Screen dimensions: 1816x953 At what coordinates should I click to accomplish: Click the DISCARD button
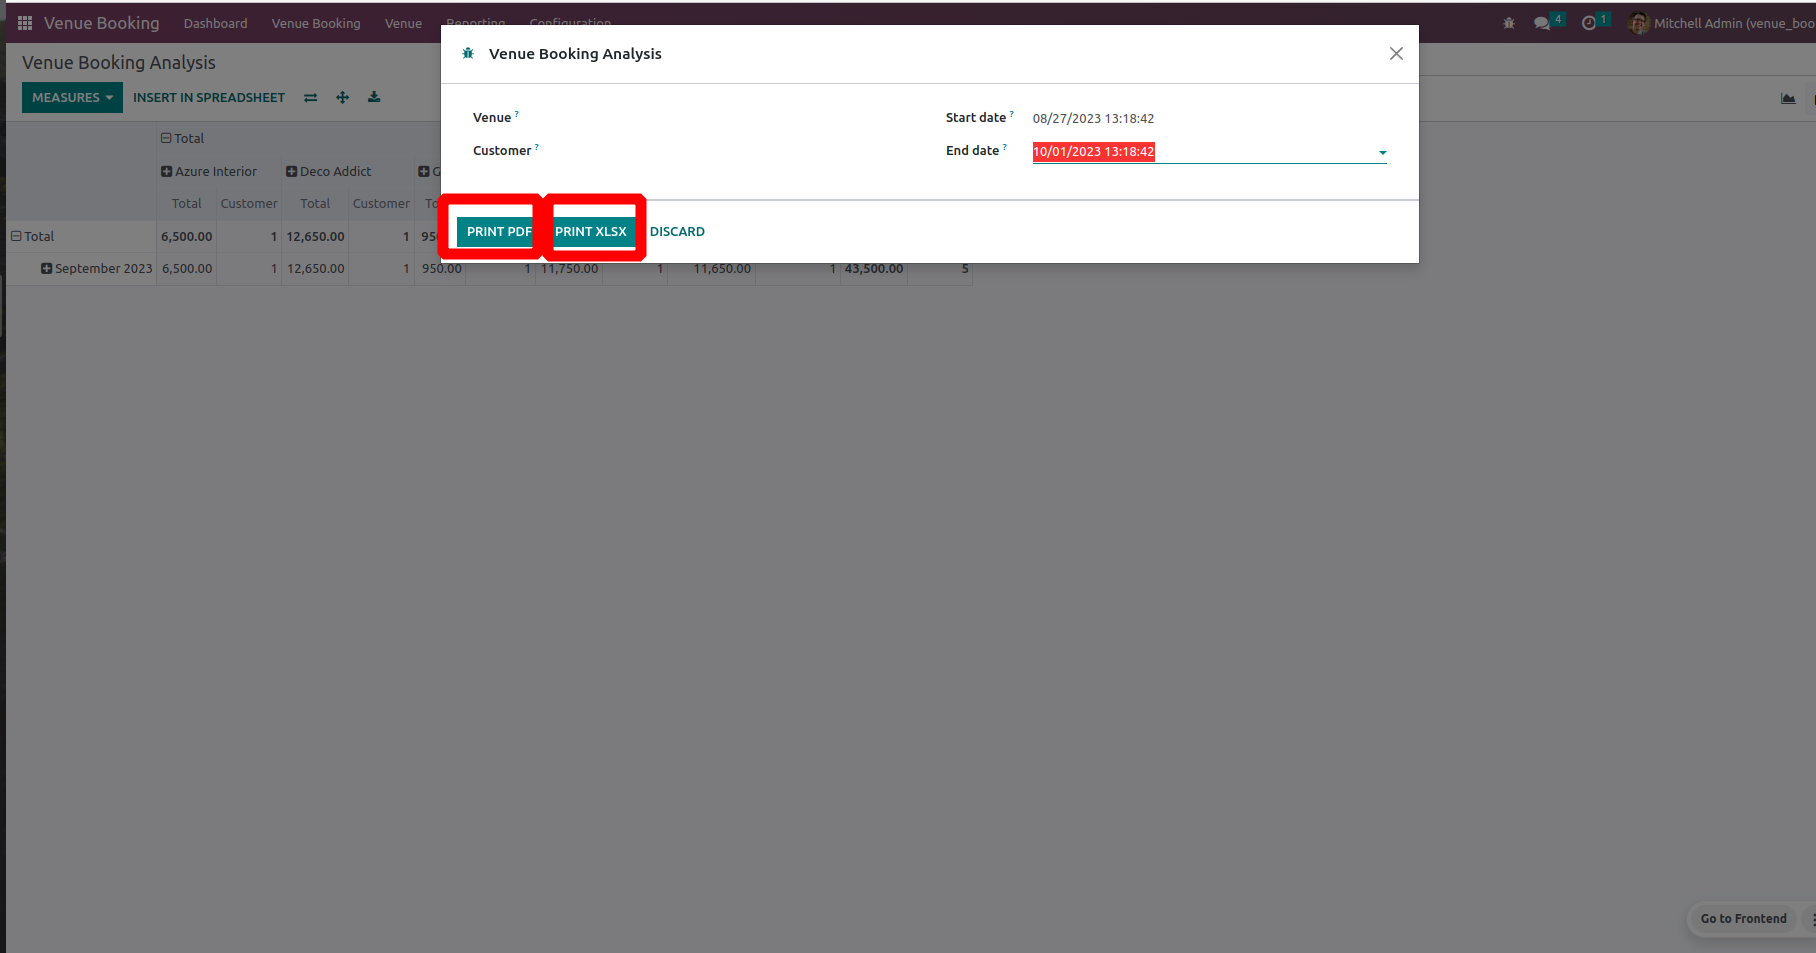[x=677, y=231]
